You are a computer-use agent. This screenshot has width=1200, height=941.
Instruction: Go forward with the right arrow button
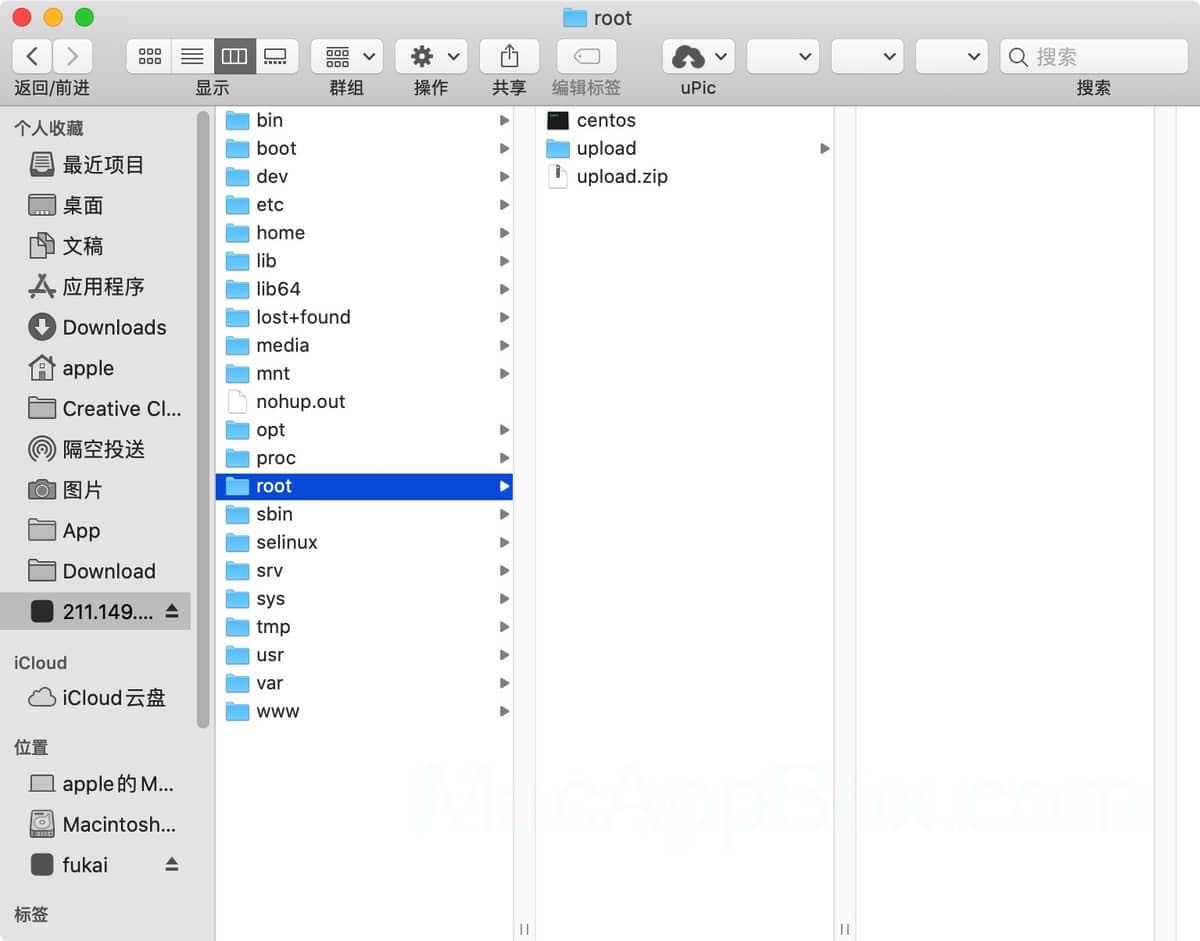pyautogui.click(x=72, y=56)
